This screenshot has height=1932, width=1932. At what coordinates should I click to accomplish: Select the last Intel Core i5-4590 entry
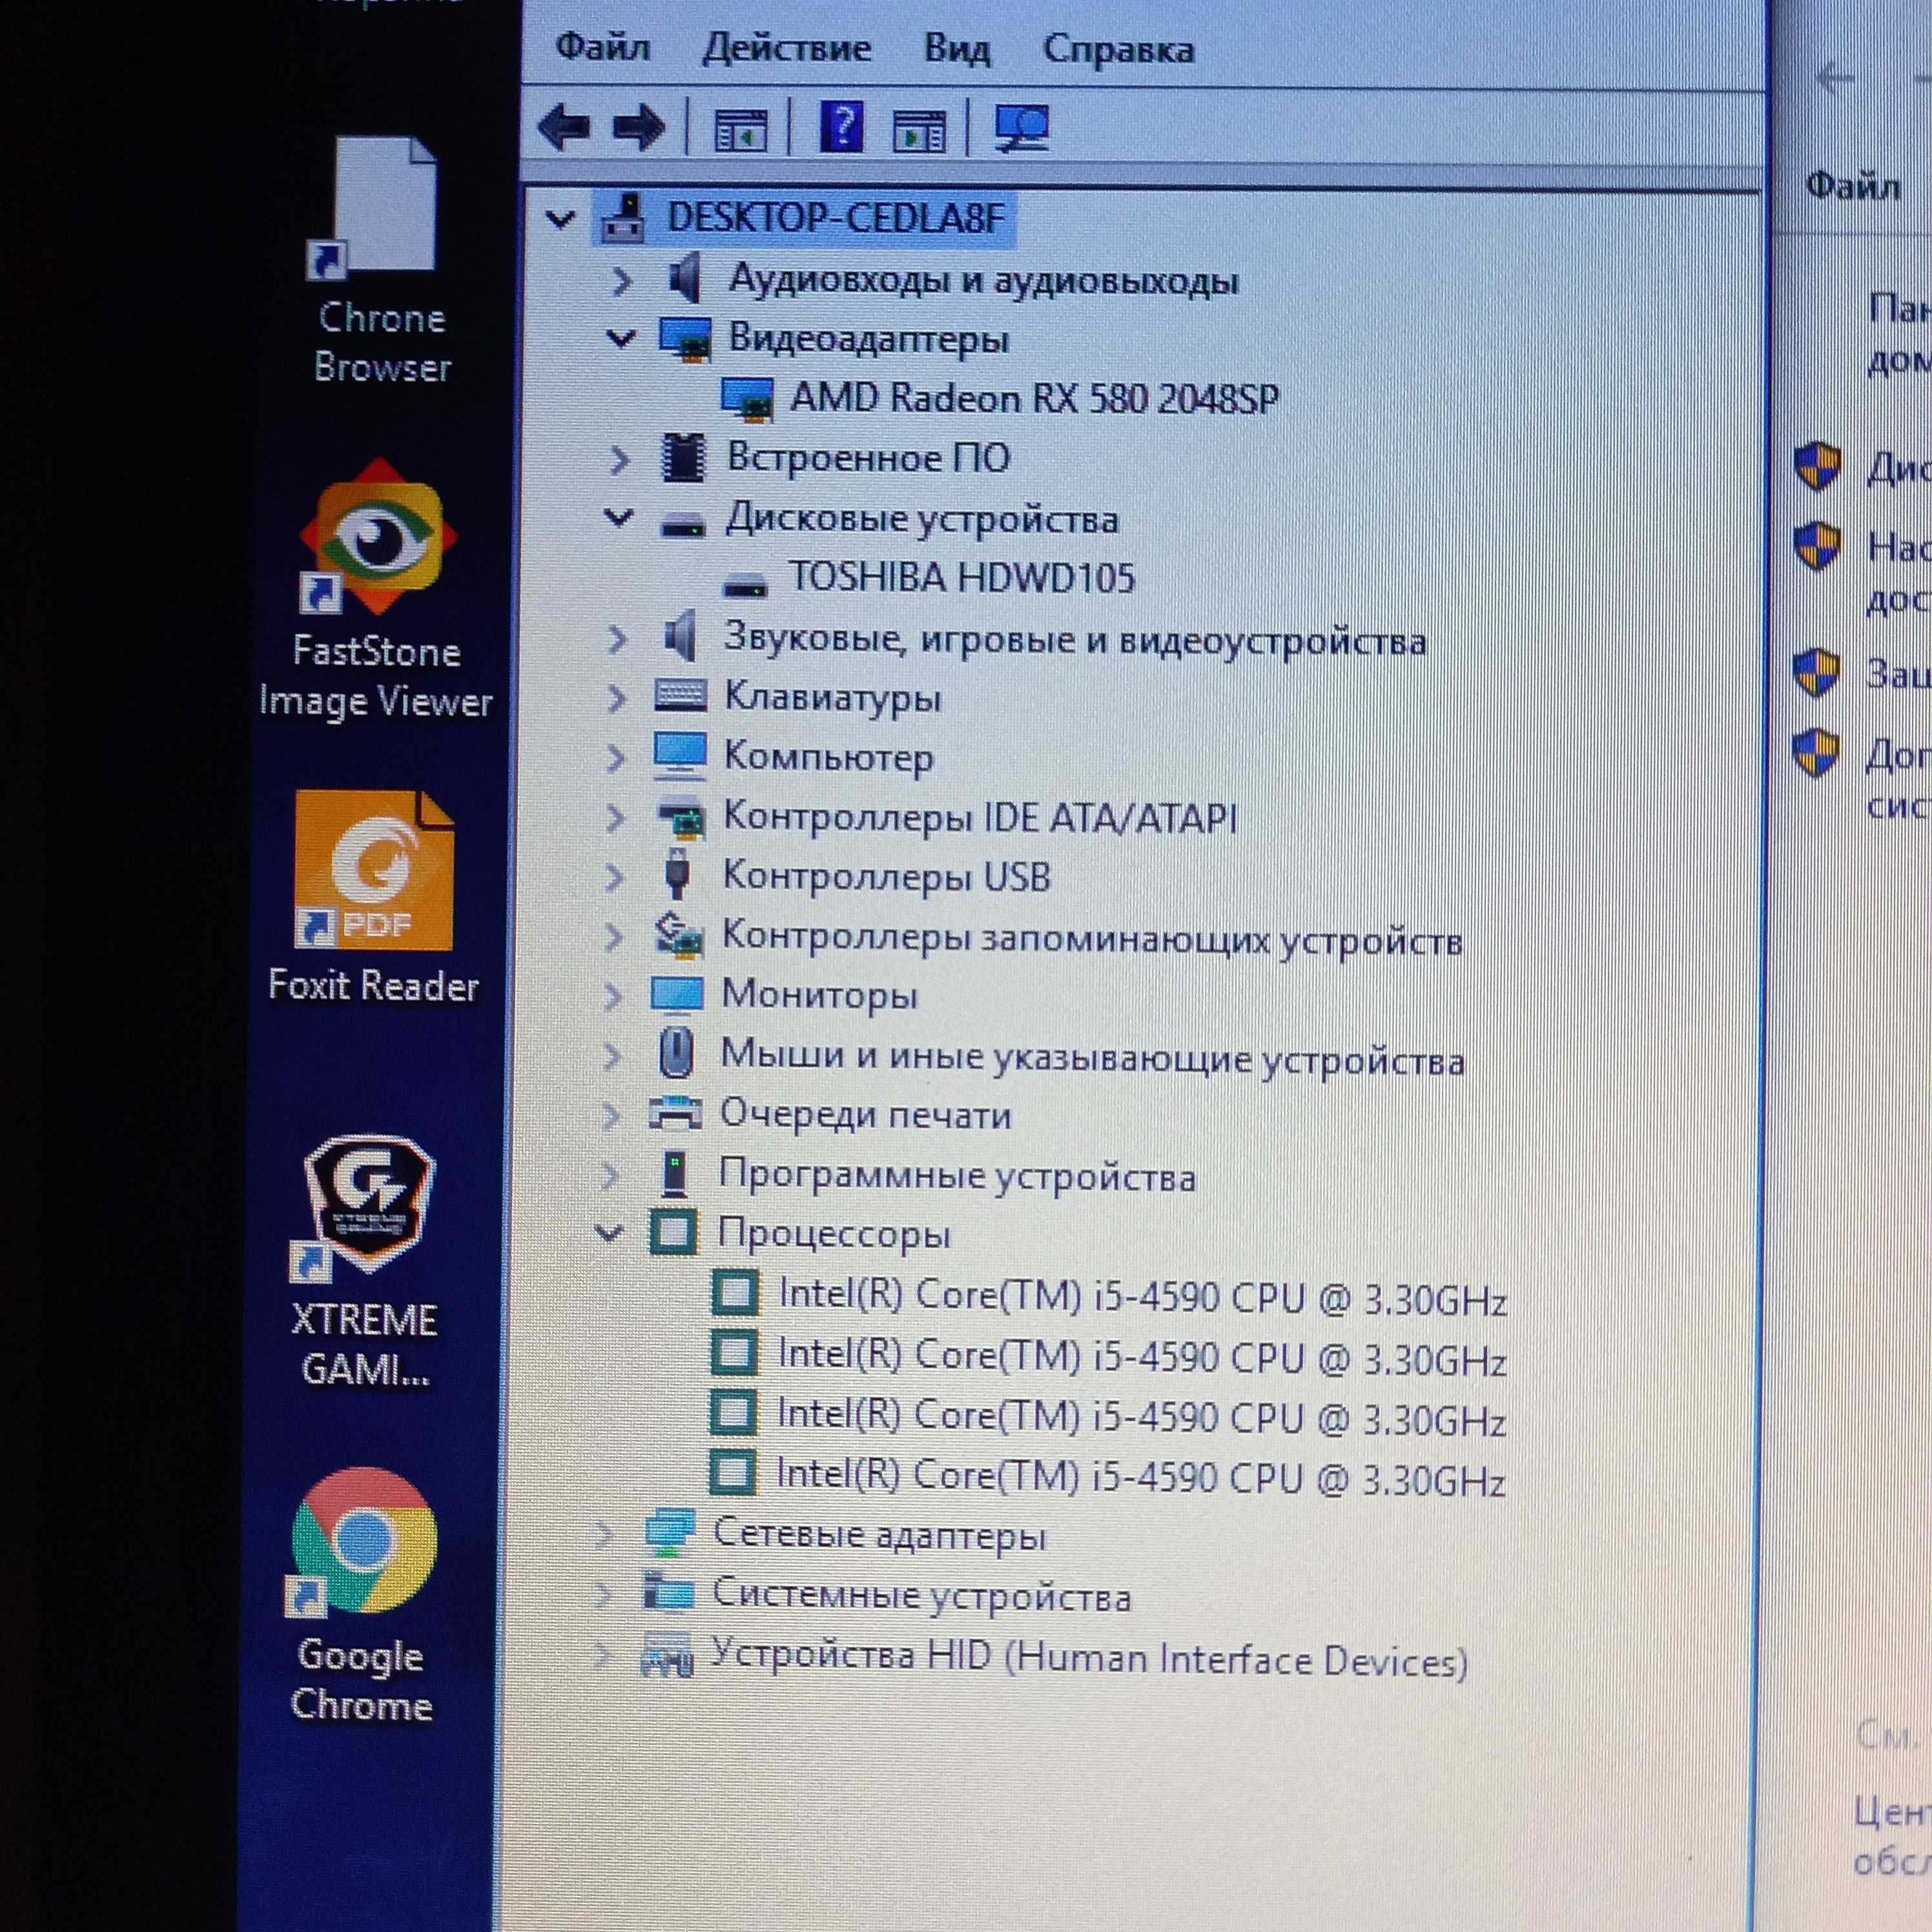pyautogui.click(x=1140, y=1478)
